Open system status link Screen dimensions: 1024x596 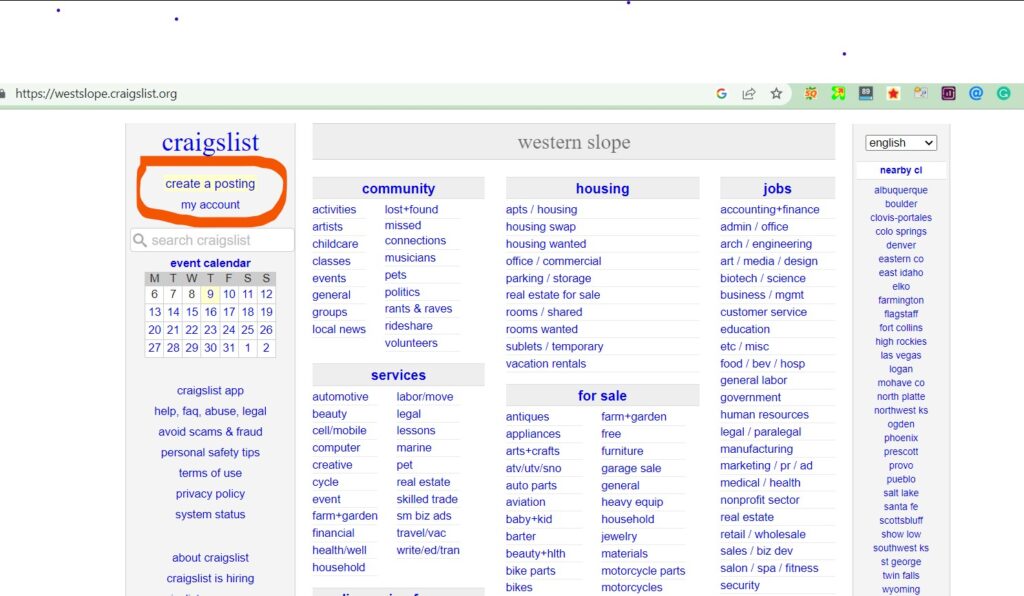pos(210,514)
